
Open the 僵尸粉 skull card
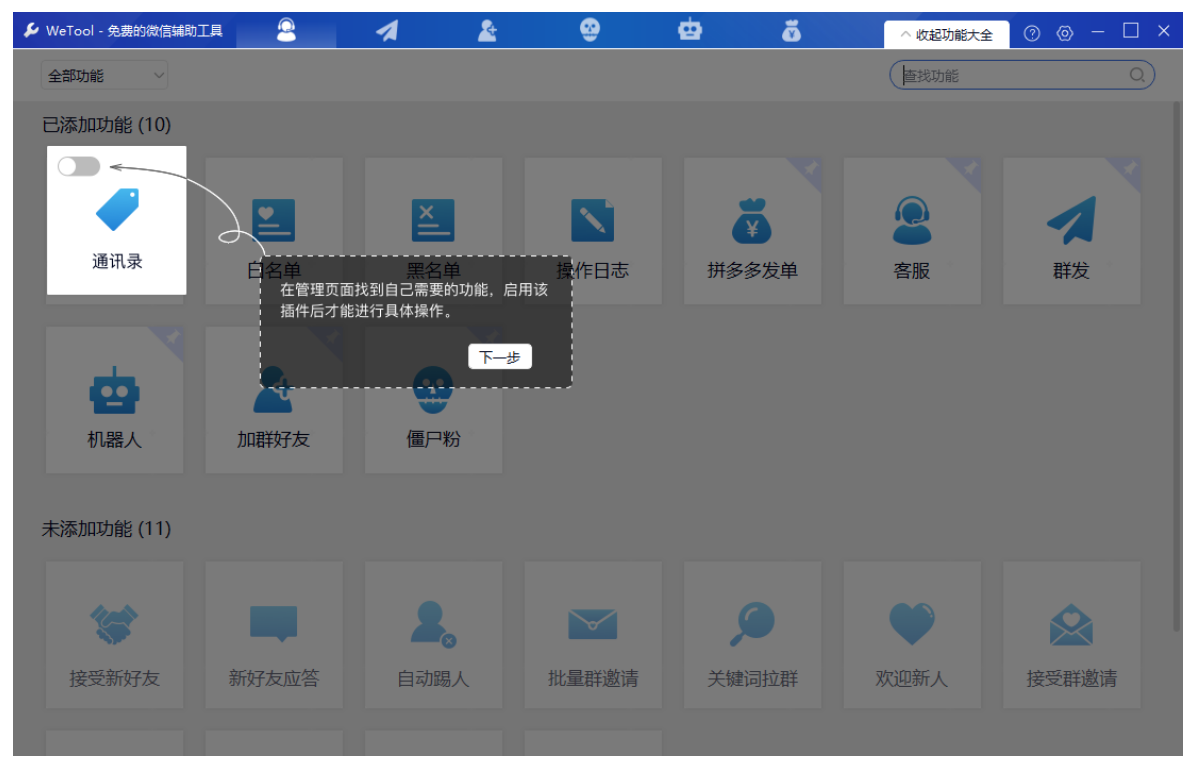[x=433, y=400]
